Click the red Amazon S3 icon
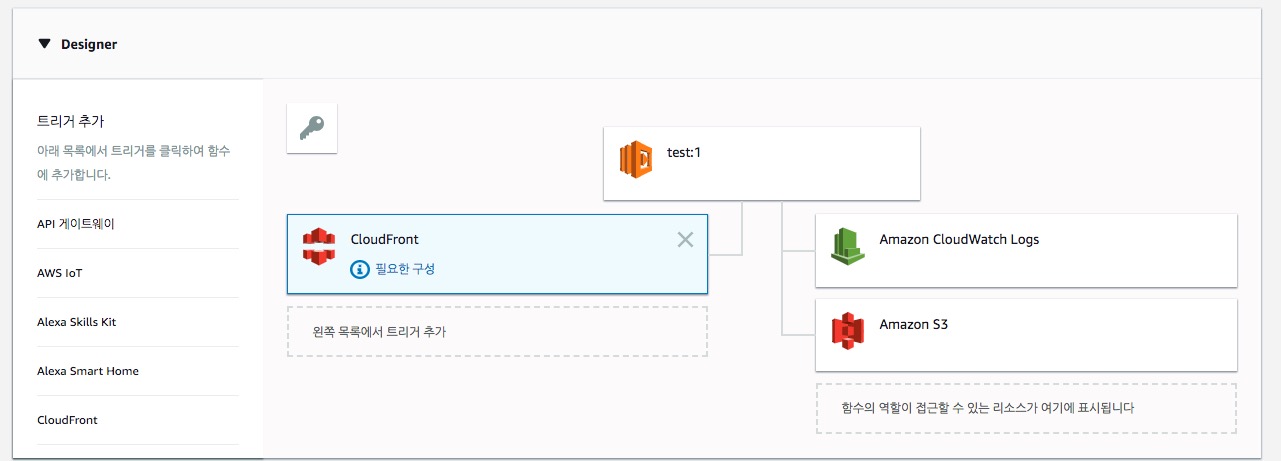Screen dimensions: 1281x461 847,331
